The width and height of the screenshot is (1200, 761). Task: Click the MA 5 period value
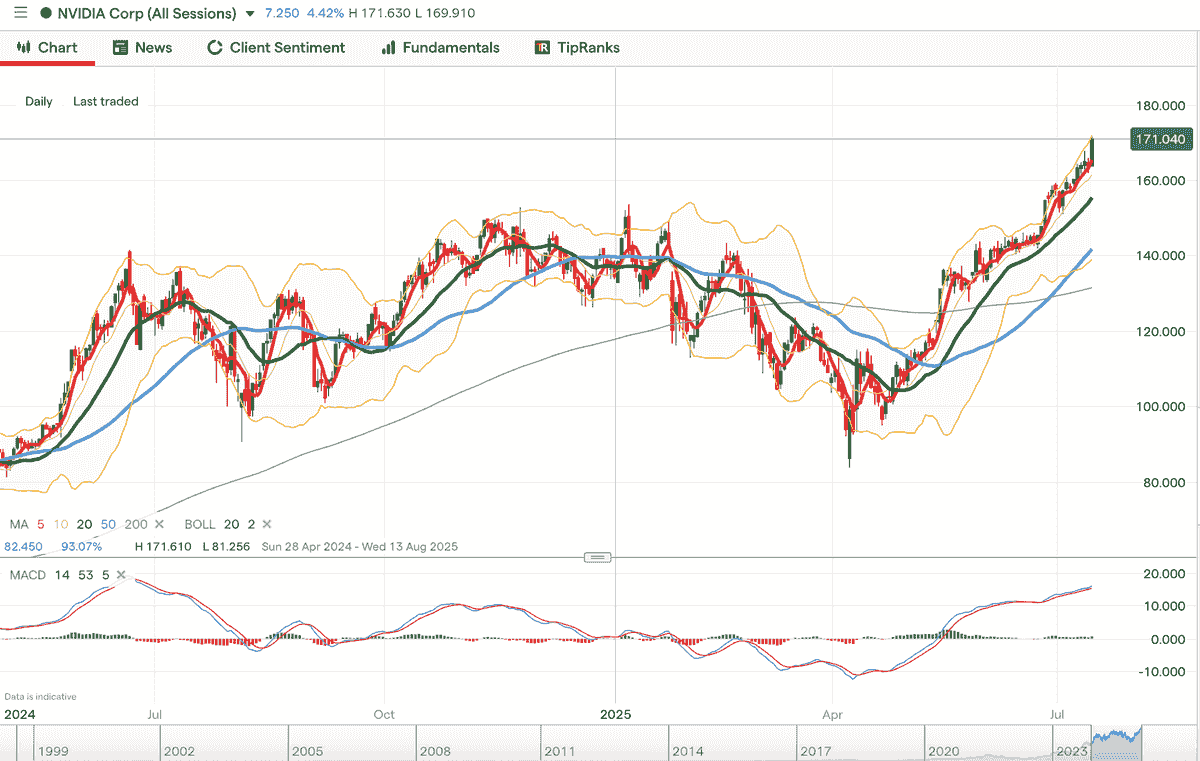pos(39,524)
